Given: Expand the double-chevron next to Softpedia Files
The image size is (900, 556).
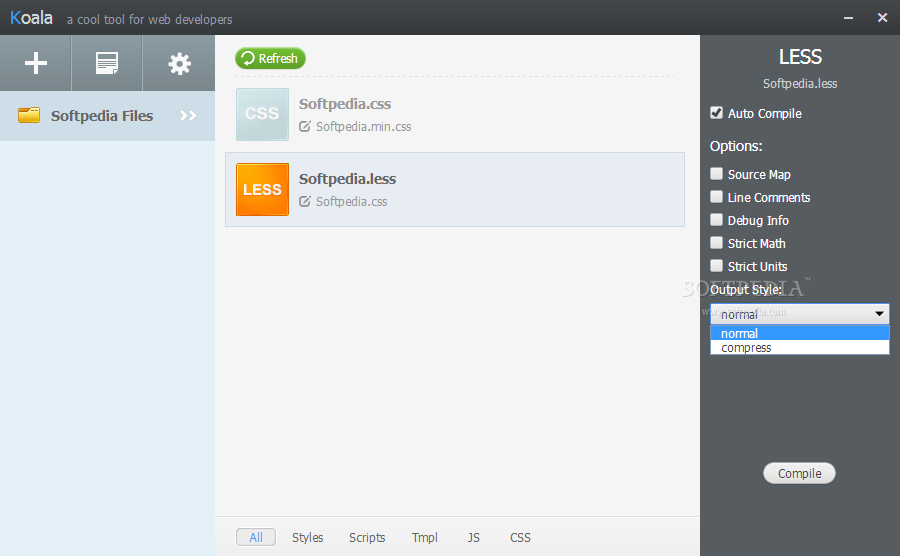Looking at the screenshot, I should coord(188,115).
